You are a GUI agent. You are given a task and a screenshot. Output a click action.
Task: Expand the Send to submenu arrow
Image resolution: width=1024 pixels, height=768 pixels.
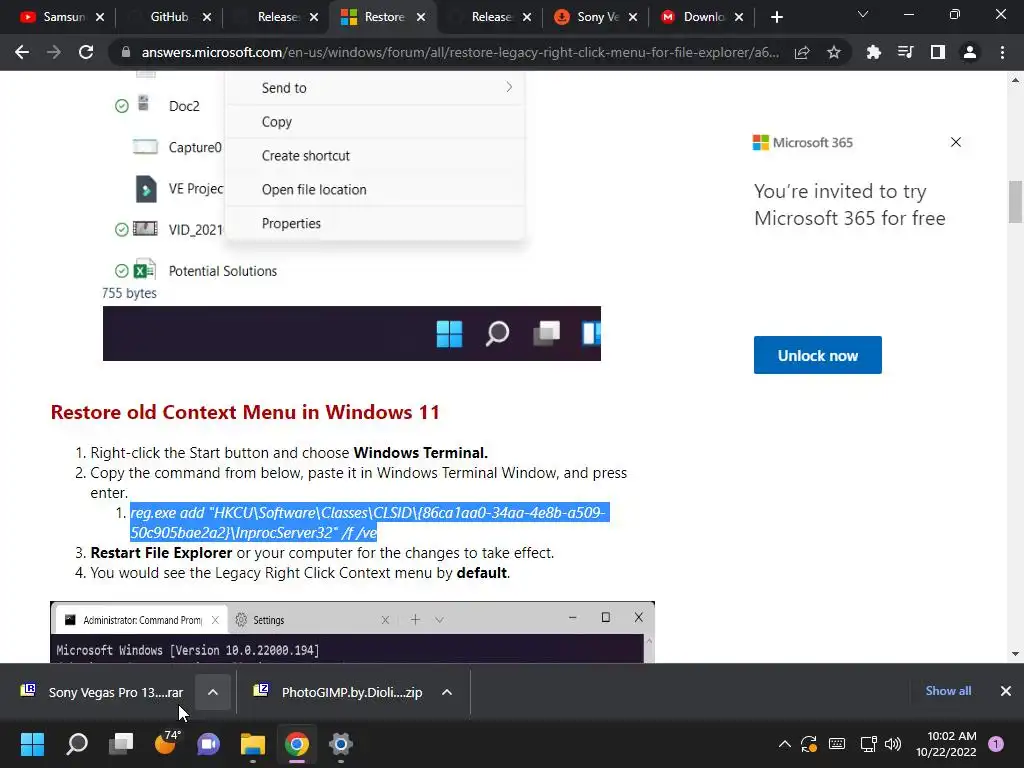pos(509,88)
